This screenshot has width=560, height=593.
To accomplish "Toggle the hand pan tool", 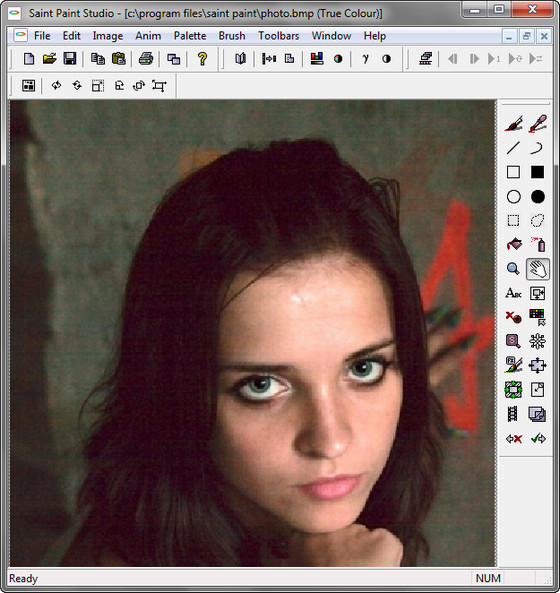I will pyautogui.click(x=538, y=269).
